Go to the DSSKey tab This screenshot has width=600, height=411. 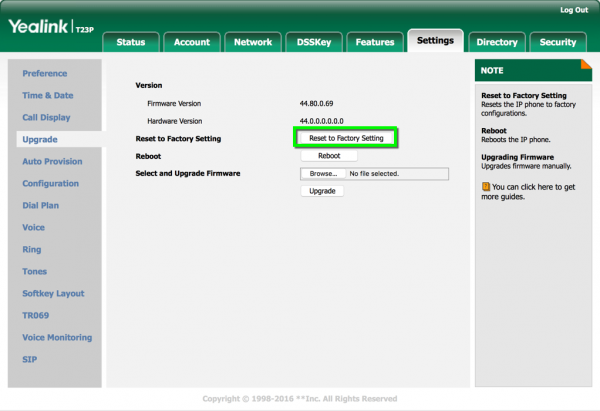pos(315,42)
